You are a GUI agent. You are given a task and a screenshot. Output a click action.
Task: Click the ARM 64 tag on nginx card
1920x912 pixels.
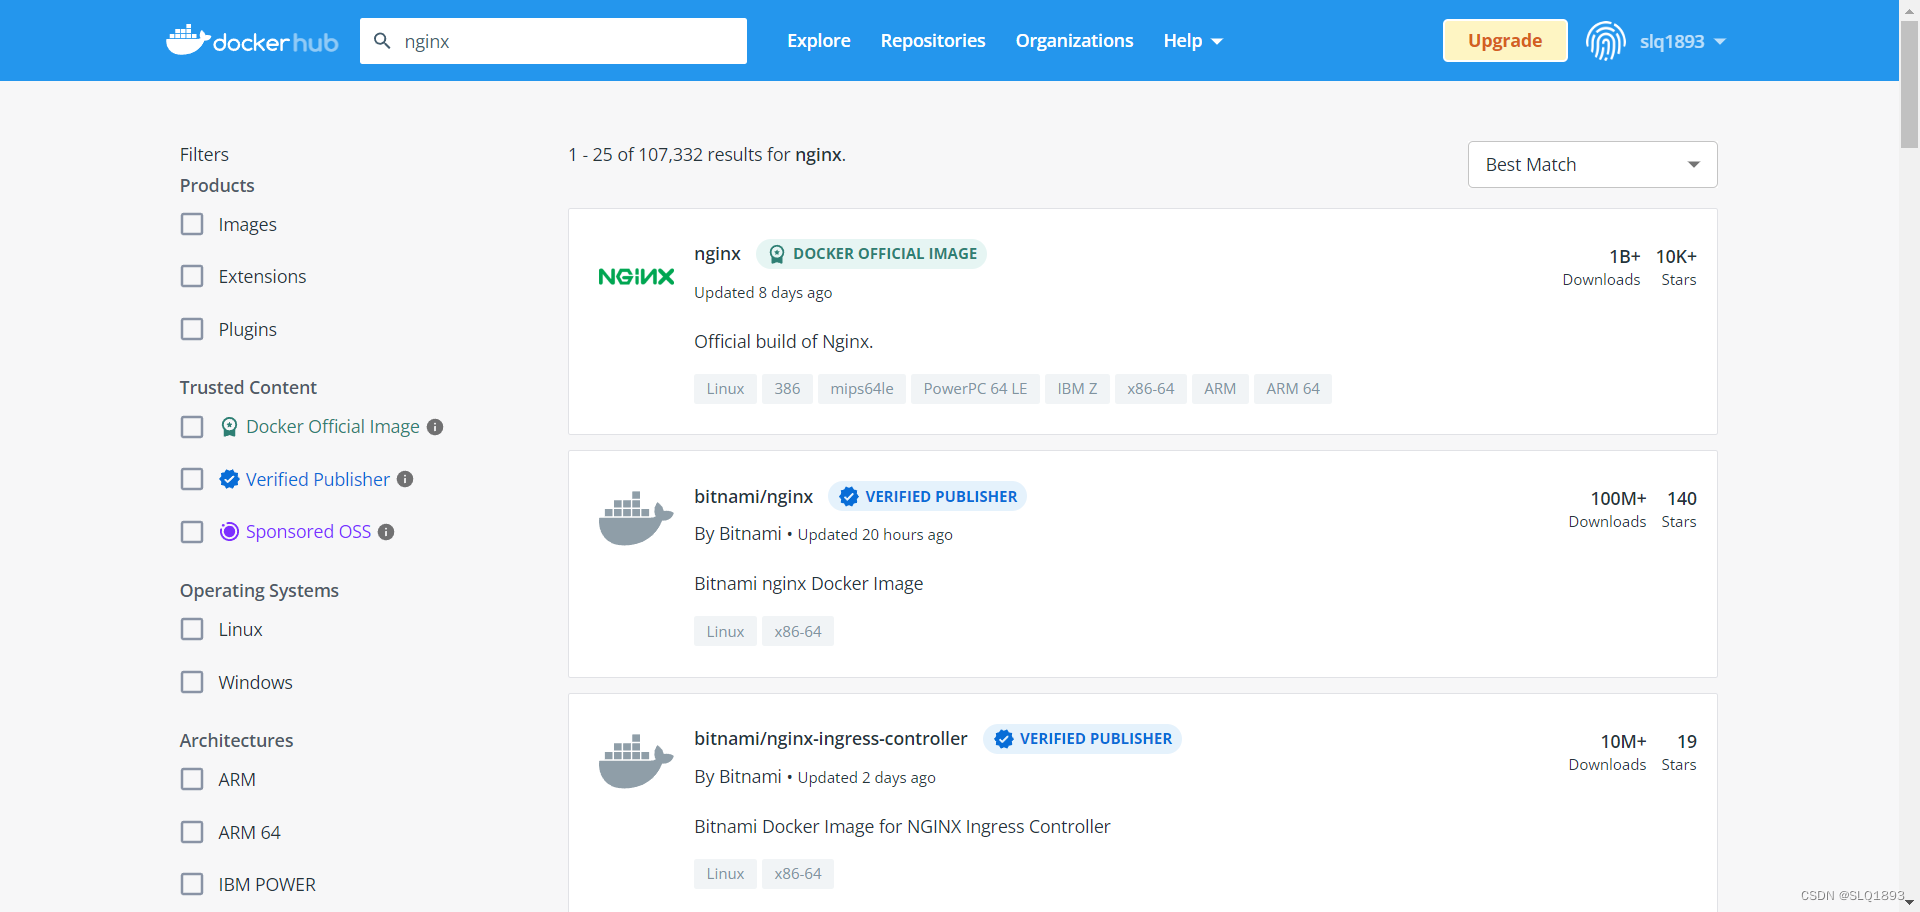(1293, 389)
